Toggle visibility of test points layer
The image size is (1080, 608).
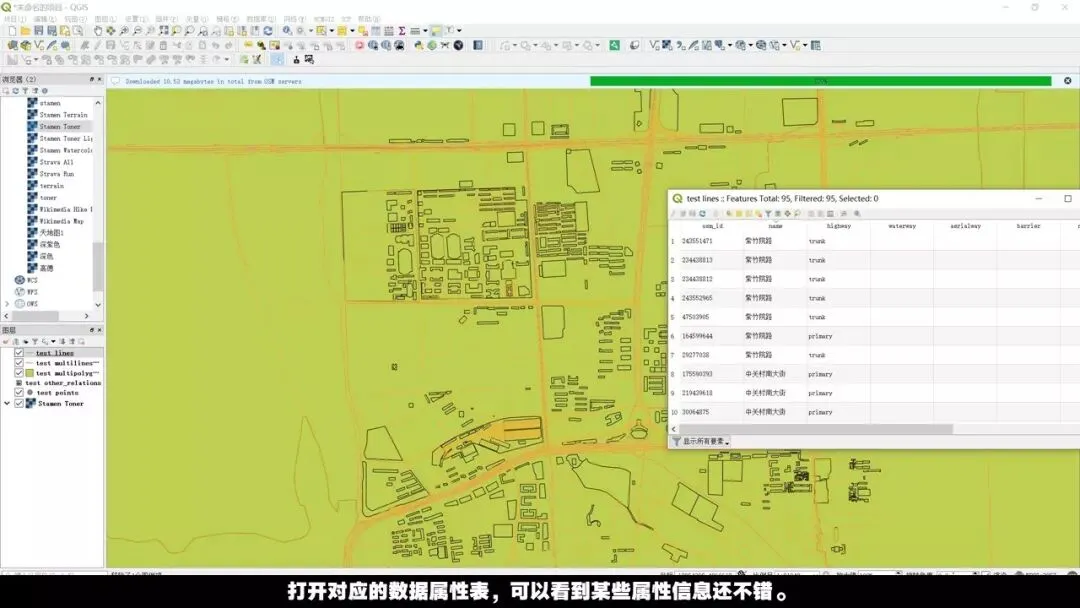(19, 392)
